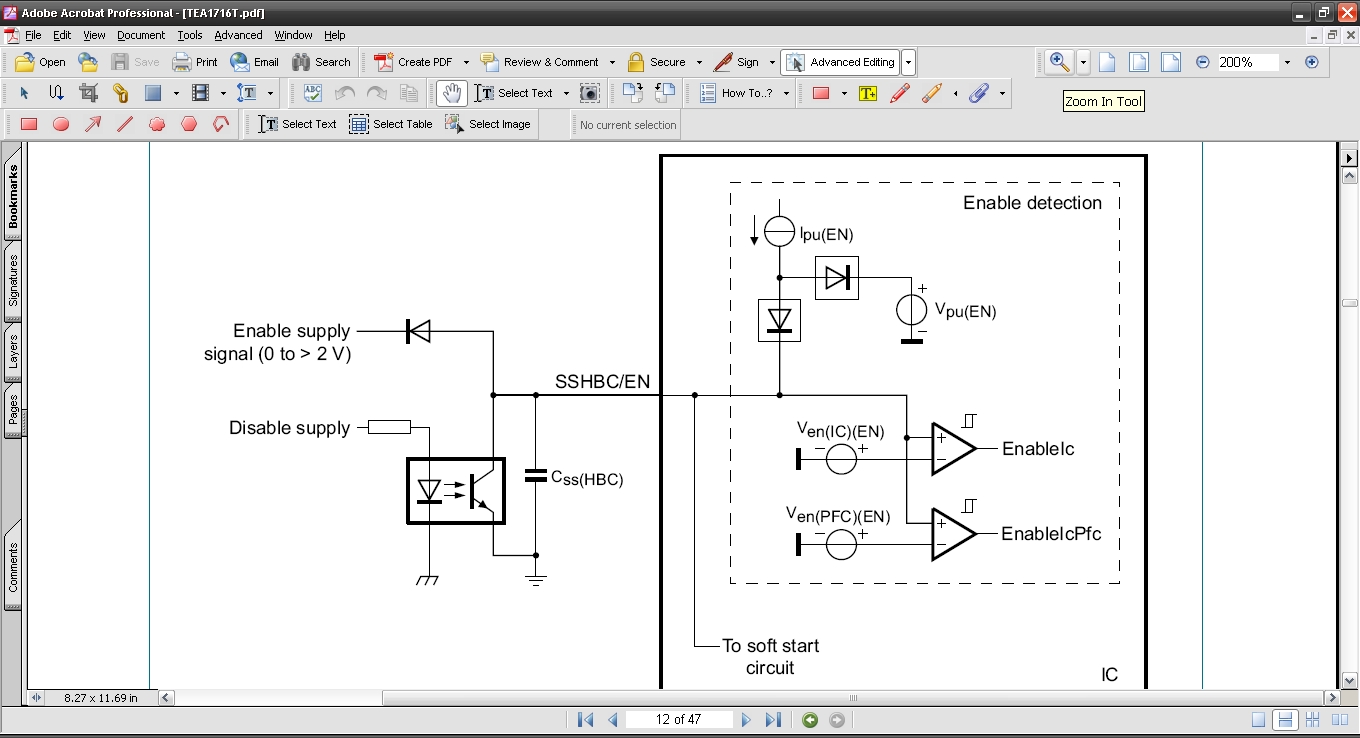This screenshot has height=738, width=1360.
Task: Select the Crop tool
Action: coord(88,93)
